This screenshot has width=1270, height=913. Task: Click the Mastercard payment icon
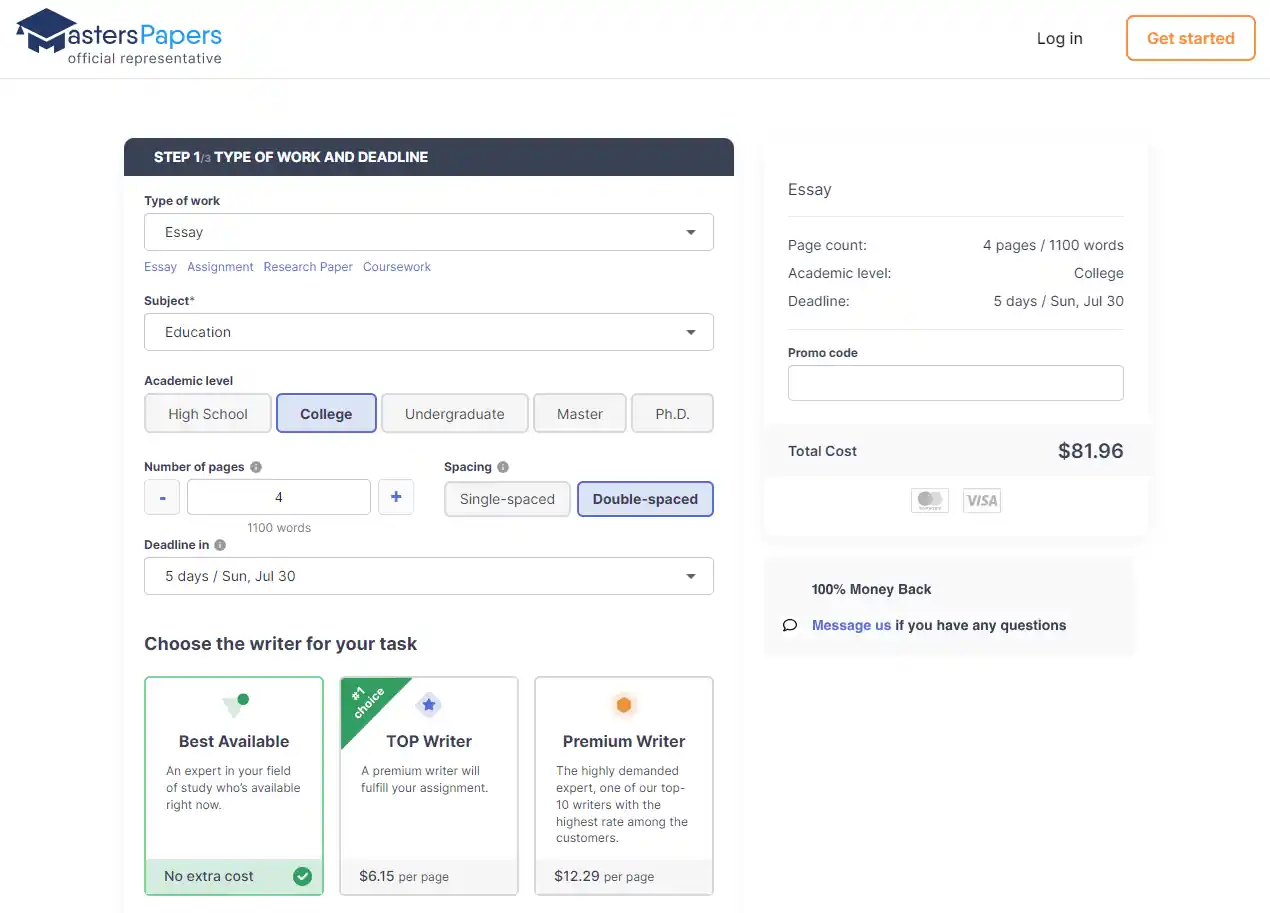click(930, 500)
